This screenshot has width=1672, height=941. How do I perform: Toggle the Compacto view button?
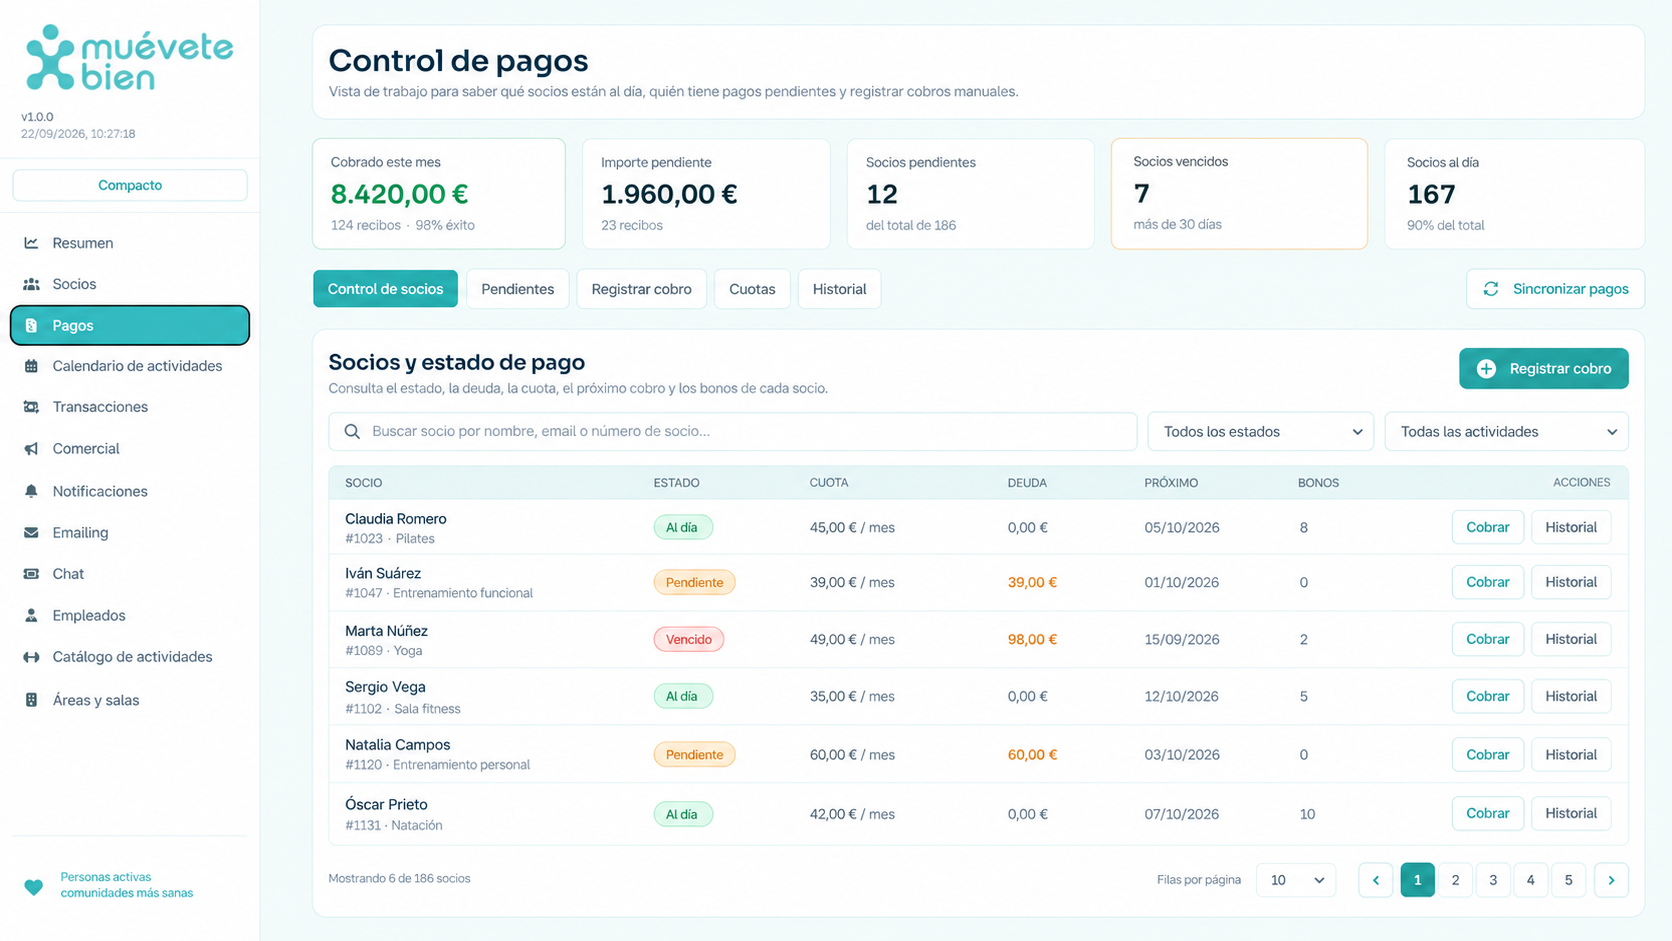point(130,185)
